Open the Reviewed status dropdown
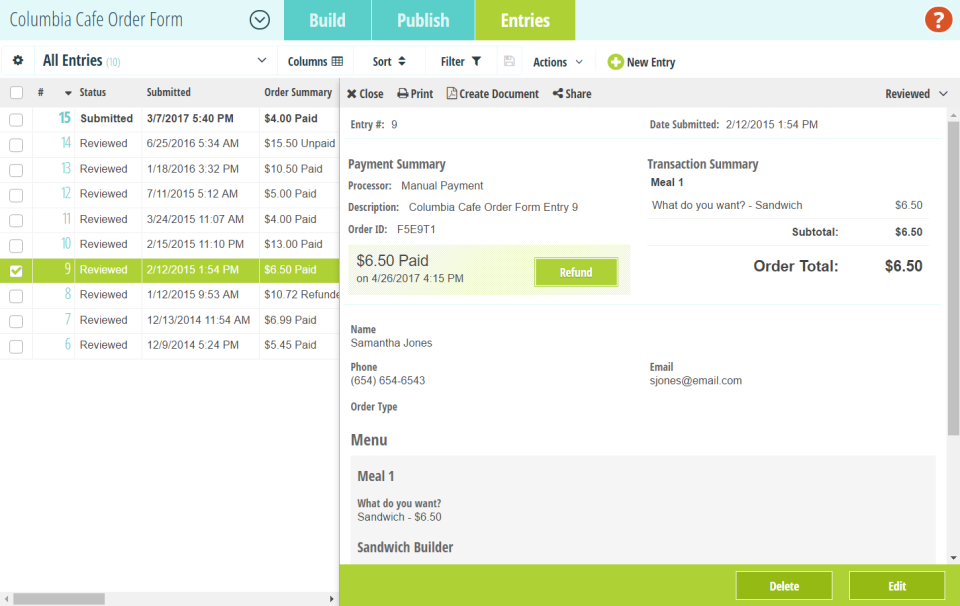 (x=913, y=92)
